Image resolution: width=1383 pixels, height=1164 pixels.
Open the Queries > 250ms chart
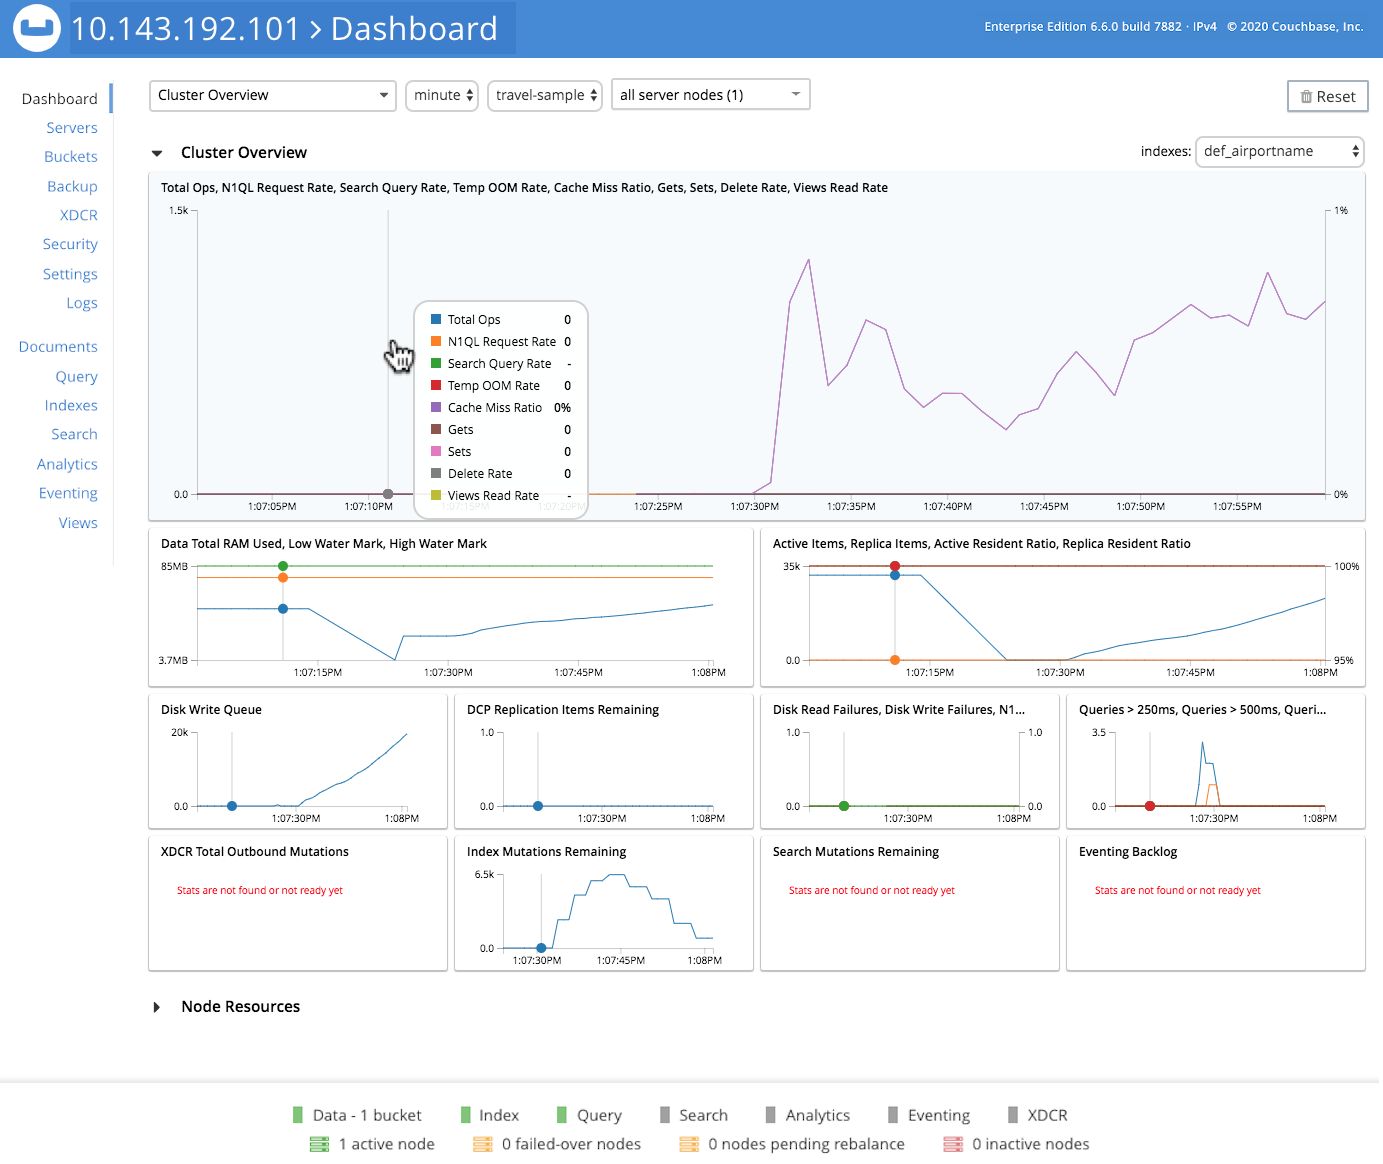click(x=1216, y=761)
